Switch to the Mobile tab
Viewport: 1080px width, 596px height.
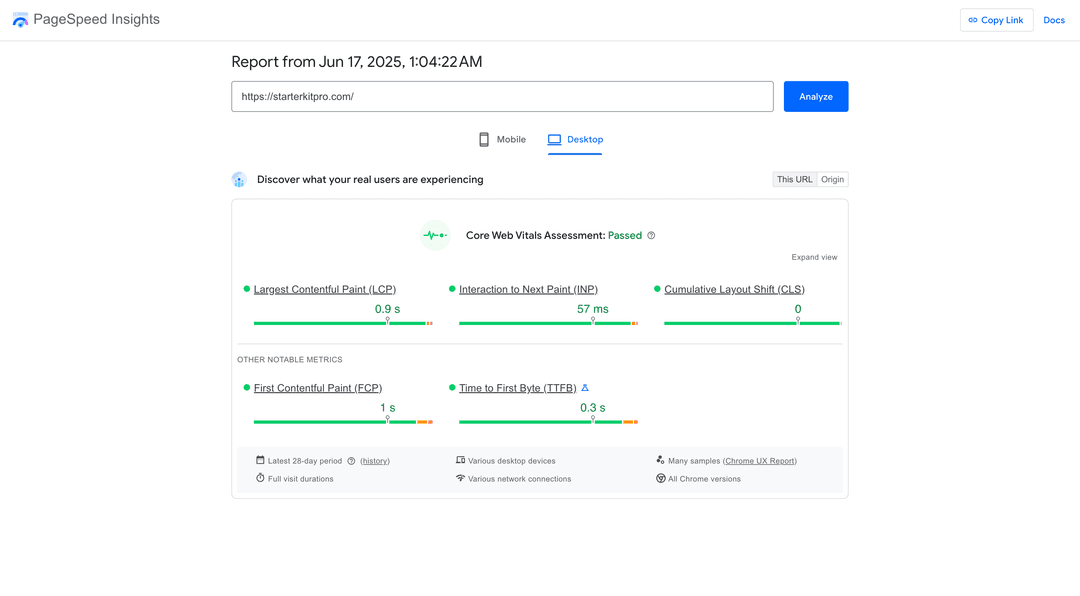tap(502, 140)
